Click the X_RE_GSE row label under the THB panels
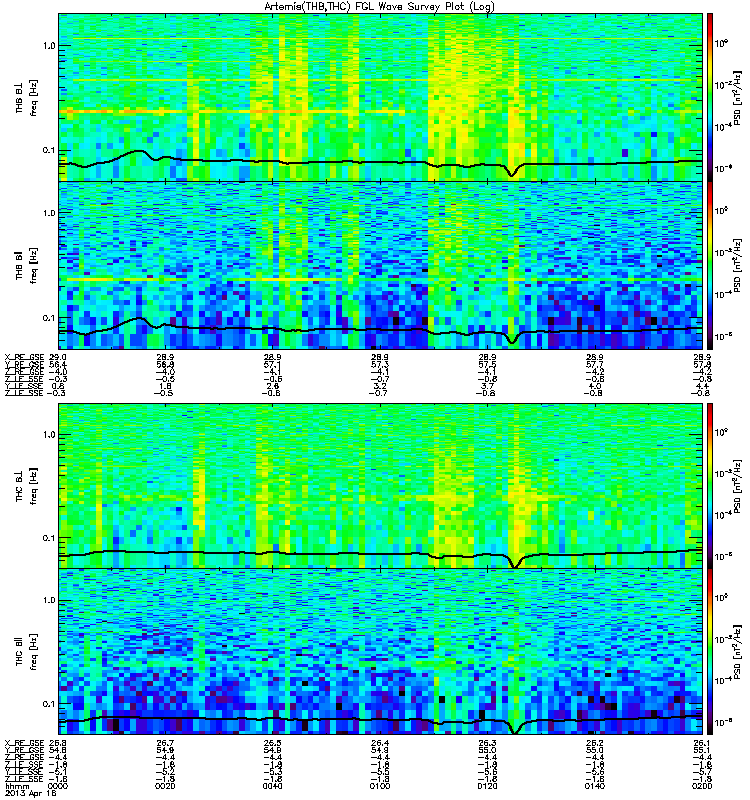 pos(24,357)
